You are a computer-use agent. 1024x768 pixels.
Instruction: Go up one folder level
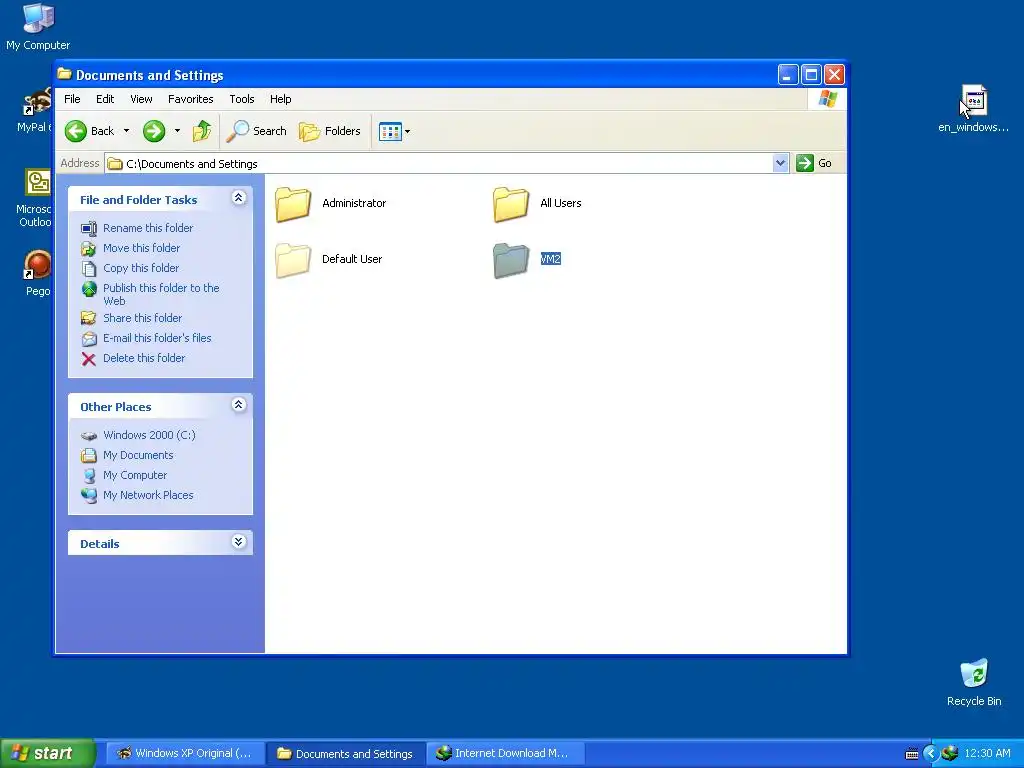(x=202, y=131)
